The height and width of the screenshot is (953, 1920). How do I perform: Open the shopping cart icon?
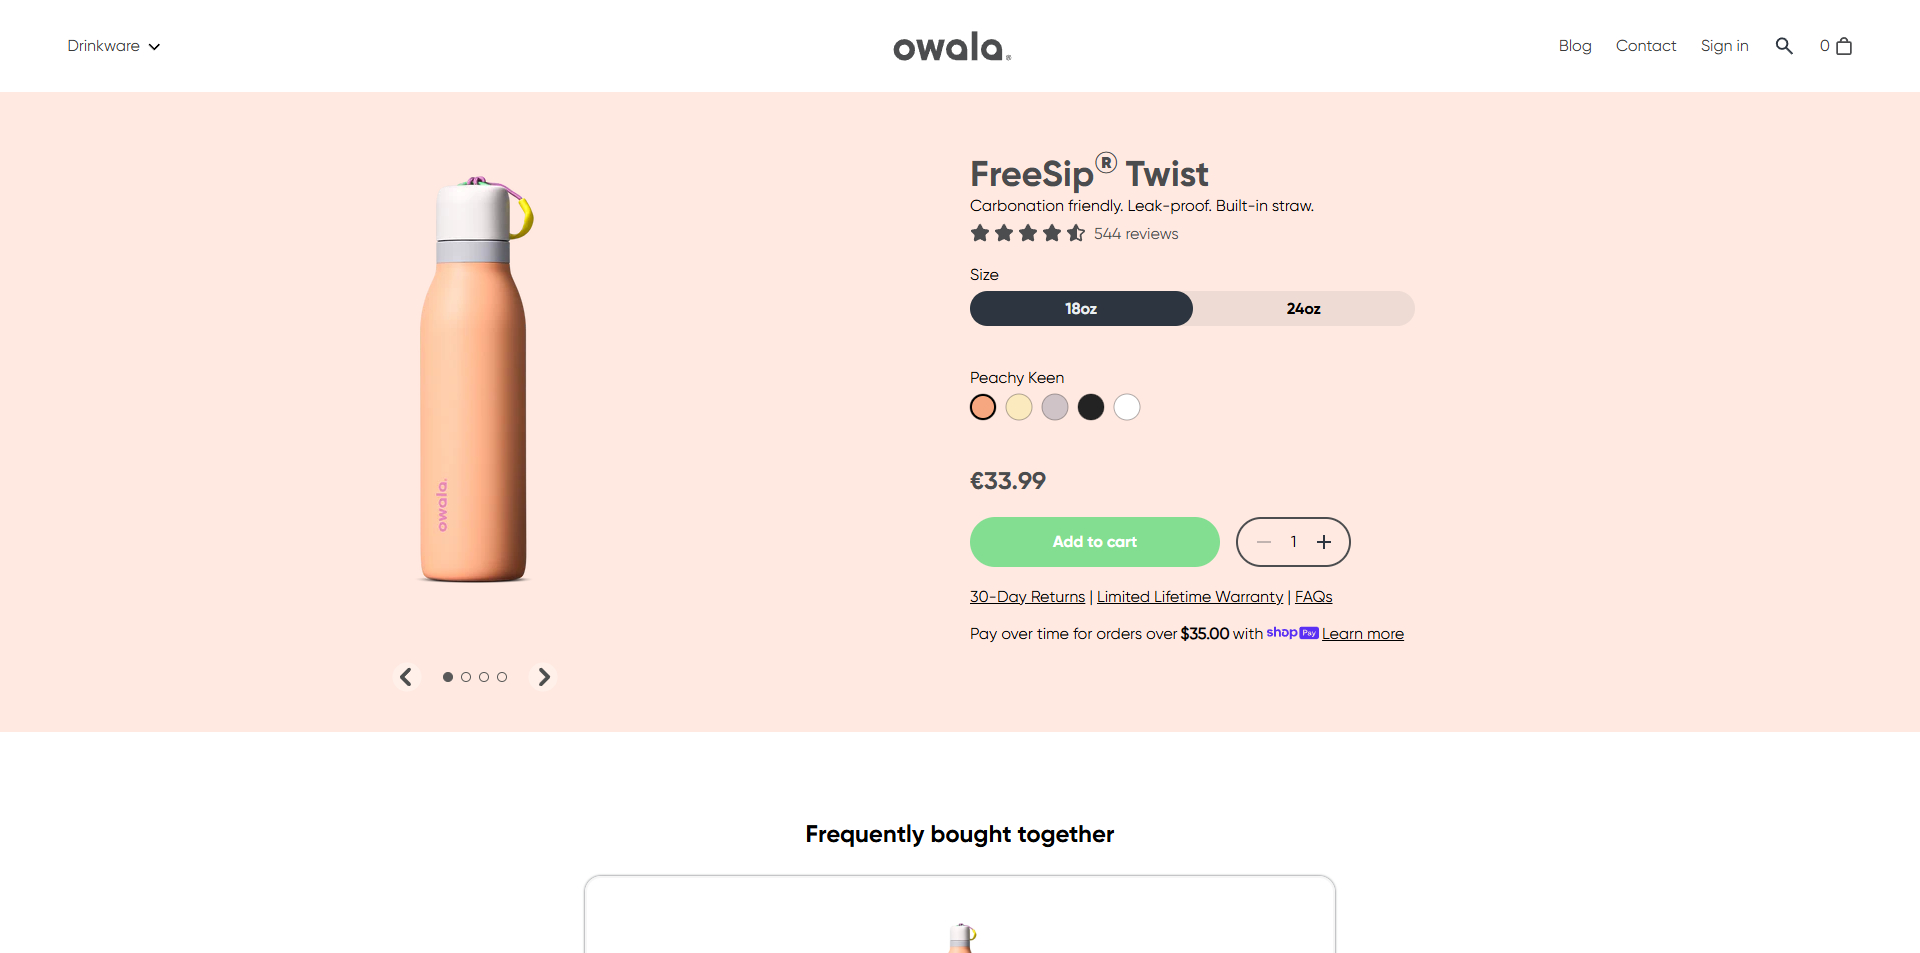pos(1843,46)
